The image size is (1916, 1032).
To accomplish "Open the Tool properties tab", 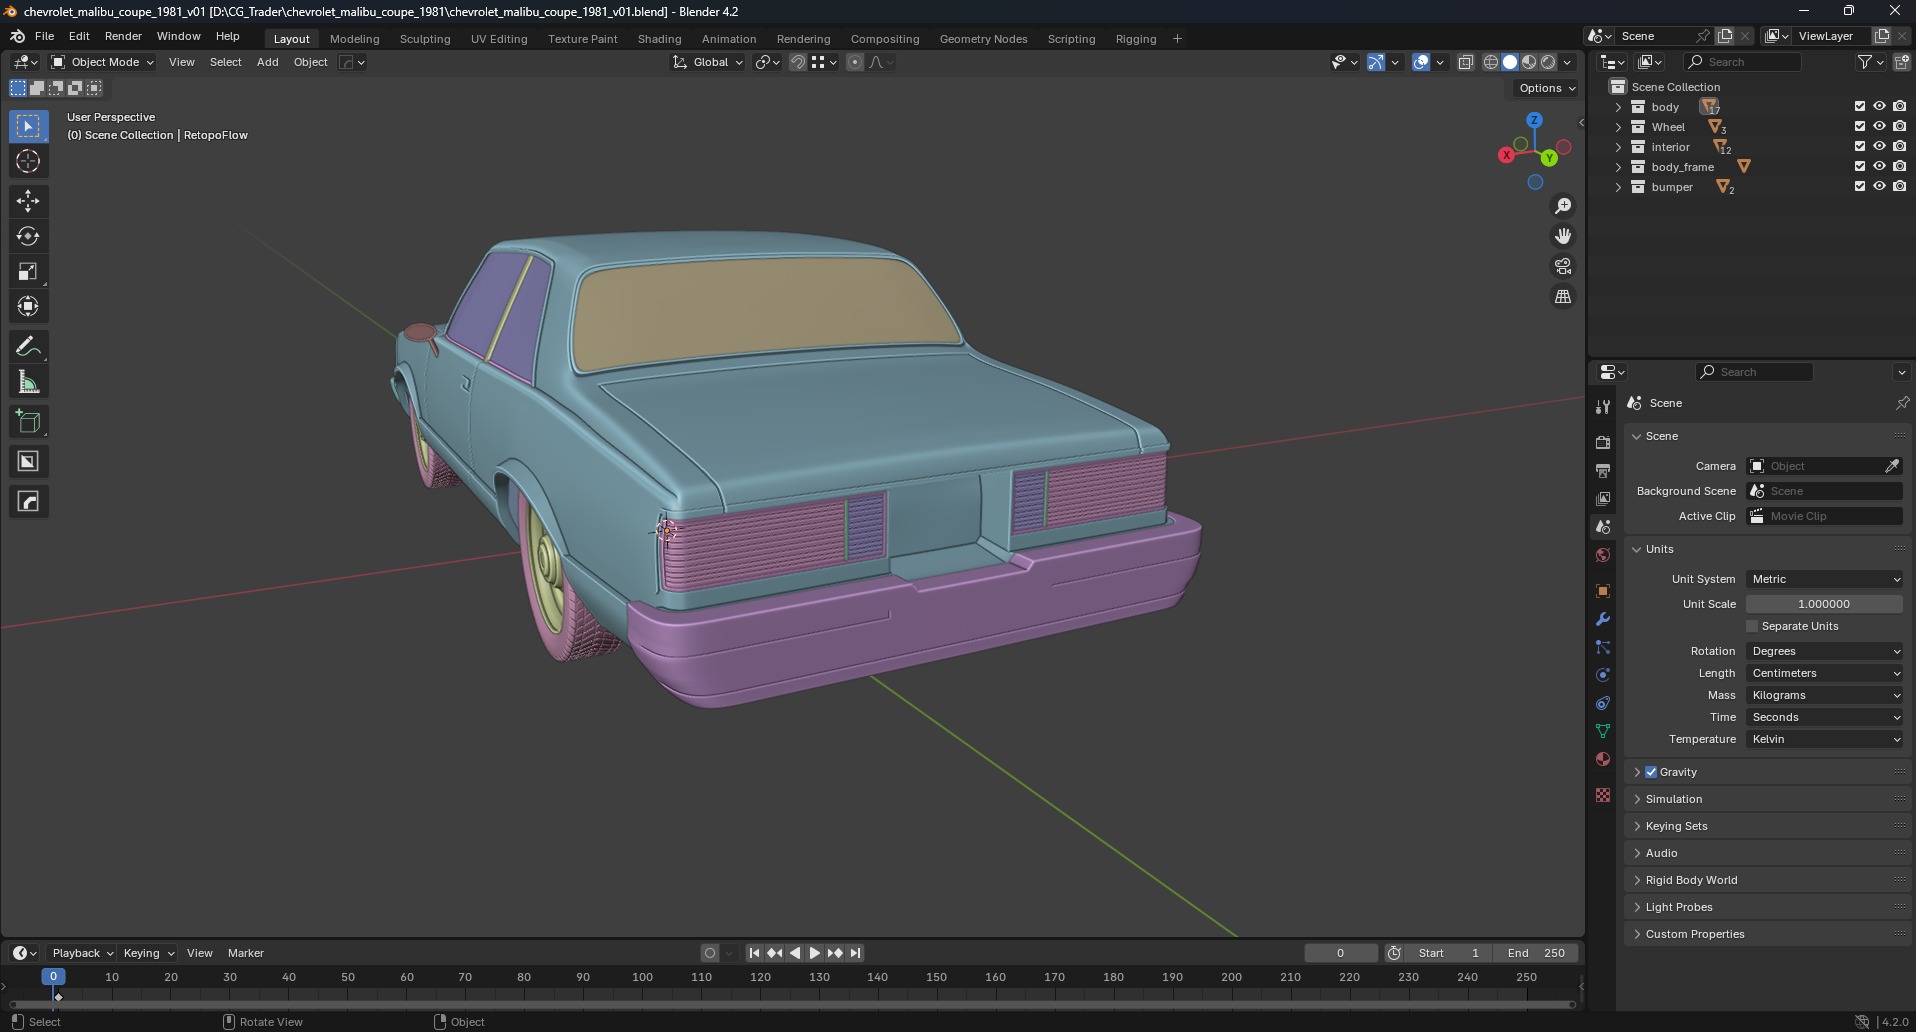I will pyautogui.click(x=1603, y=406).
